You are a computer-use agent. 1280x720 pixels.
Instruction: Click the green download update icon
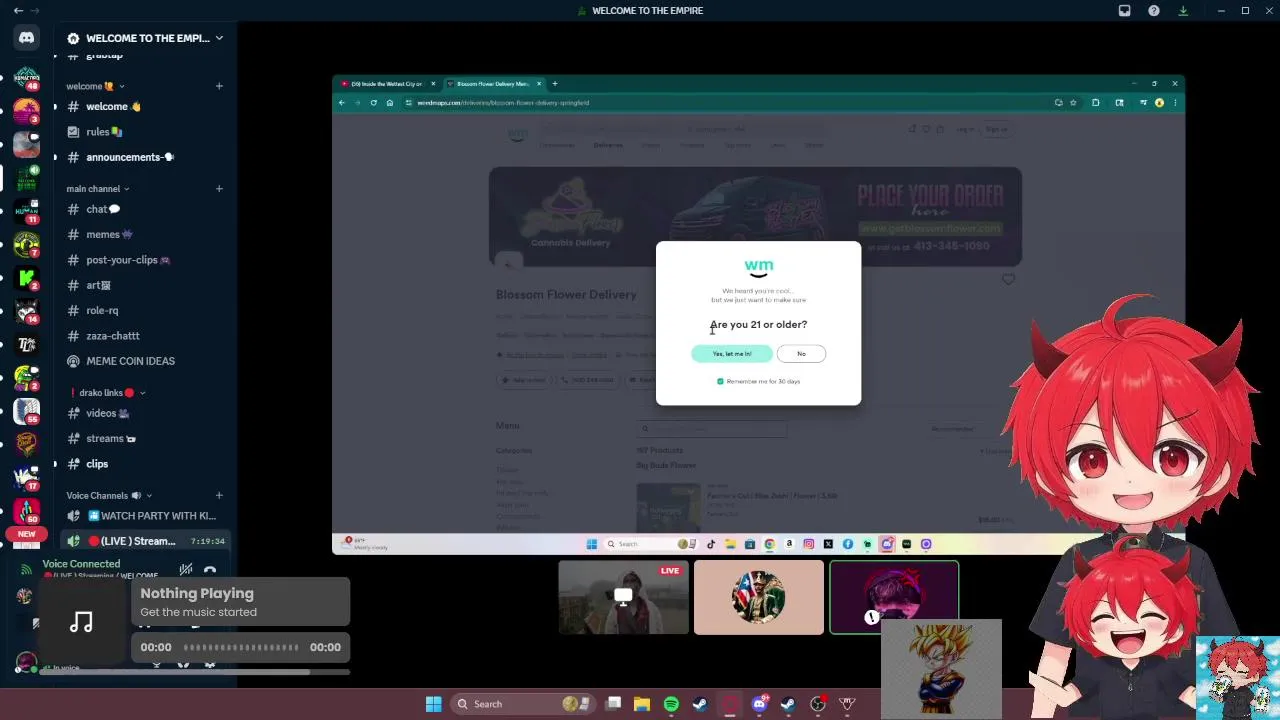pos(1183,11)
